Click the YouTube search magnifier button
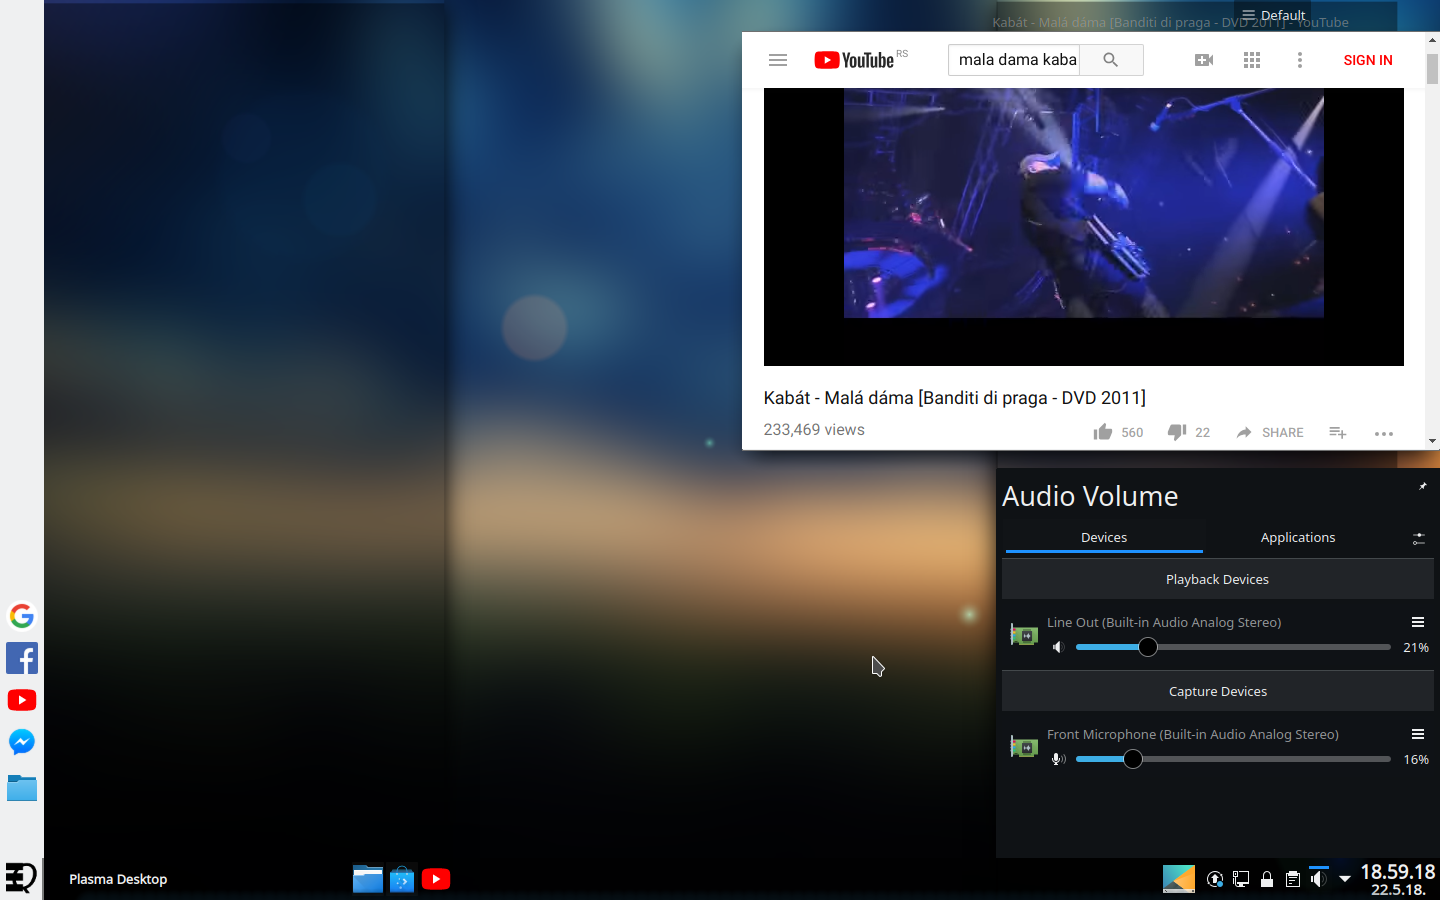Screen dimensions: 1440x900 [1111, 60]
